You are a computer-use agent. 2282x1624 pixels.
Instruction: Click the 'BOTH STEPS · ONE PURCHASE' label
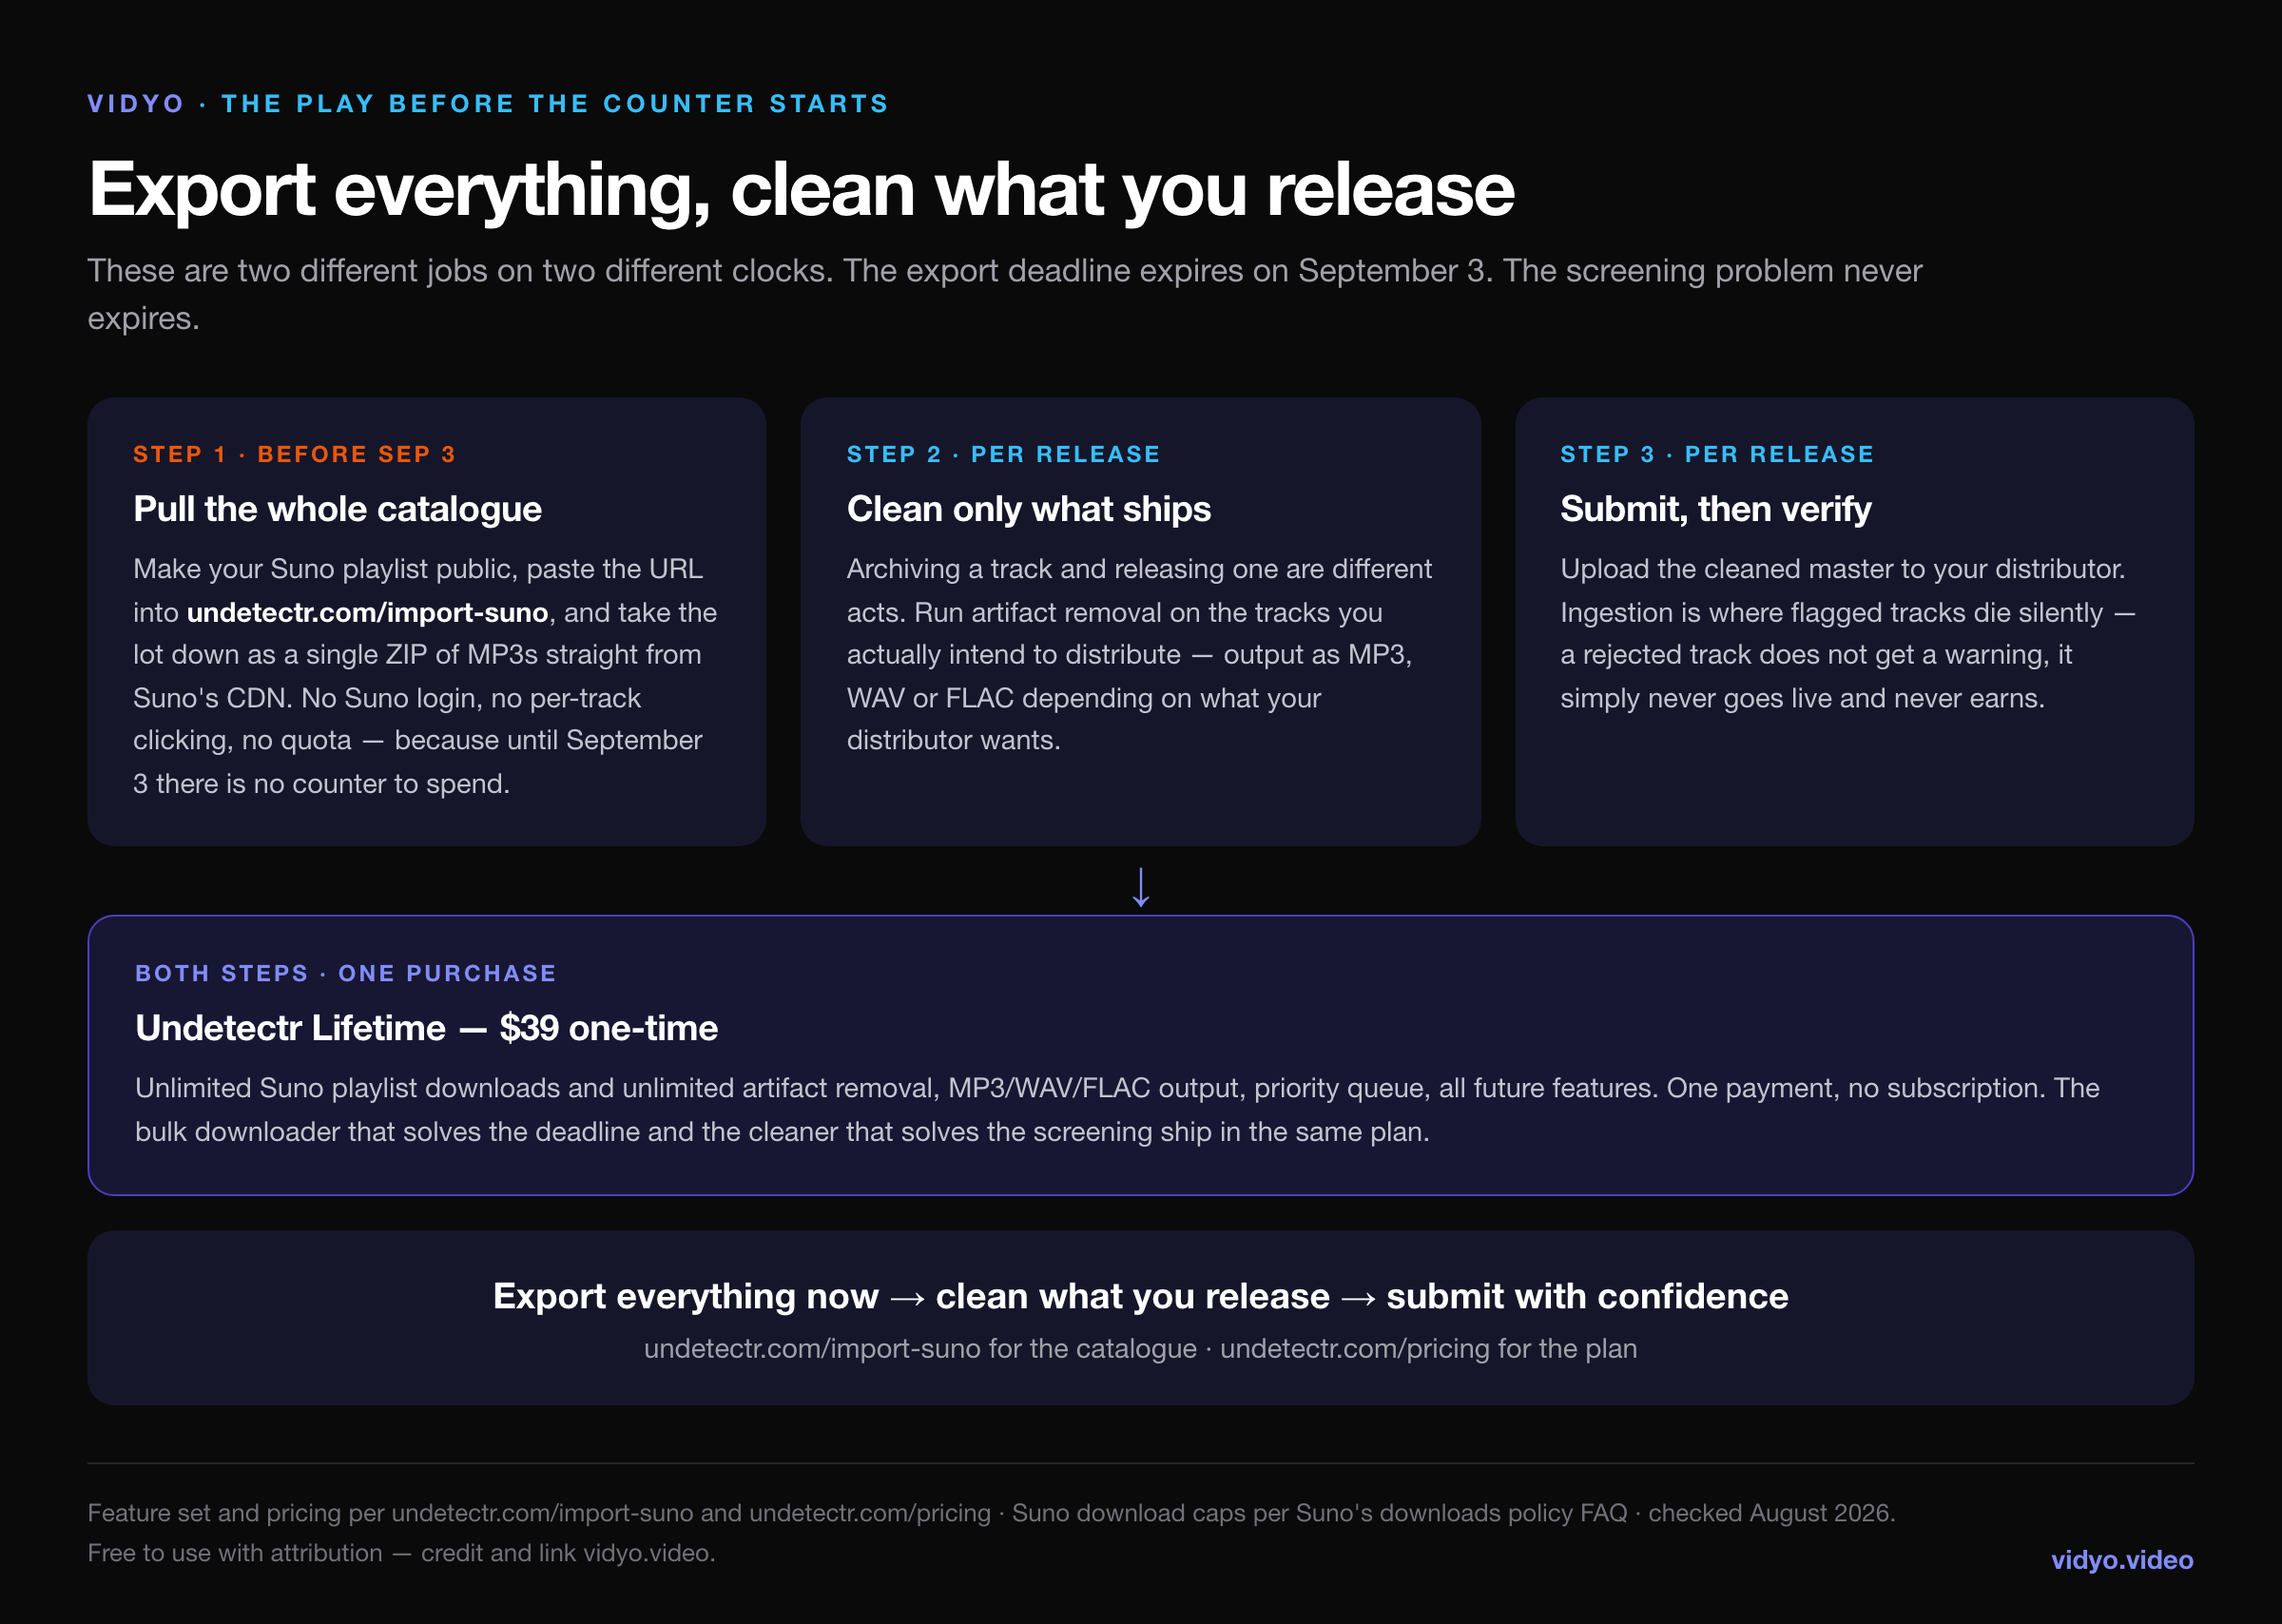tap(345, 973)
